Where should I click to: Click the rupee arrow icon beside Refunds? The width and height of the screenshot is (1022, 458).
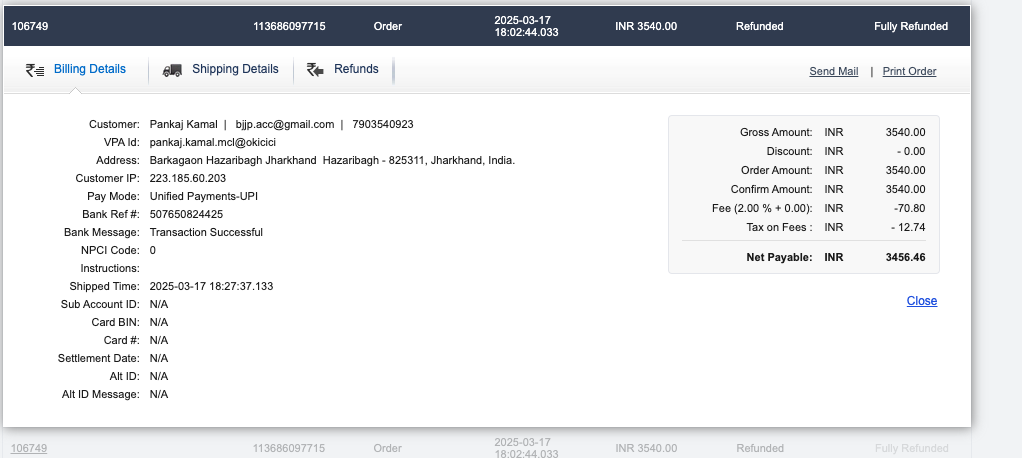click(x=316, y=70)
